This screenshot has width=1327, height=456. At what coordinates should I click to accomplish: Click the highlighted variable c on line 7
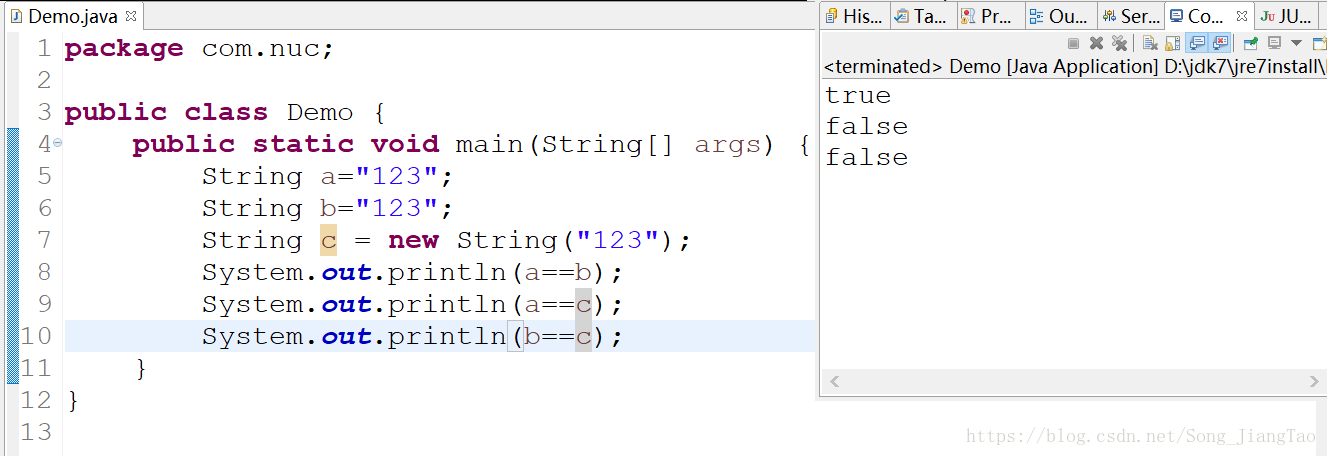329,240
